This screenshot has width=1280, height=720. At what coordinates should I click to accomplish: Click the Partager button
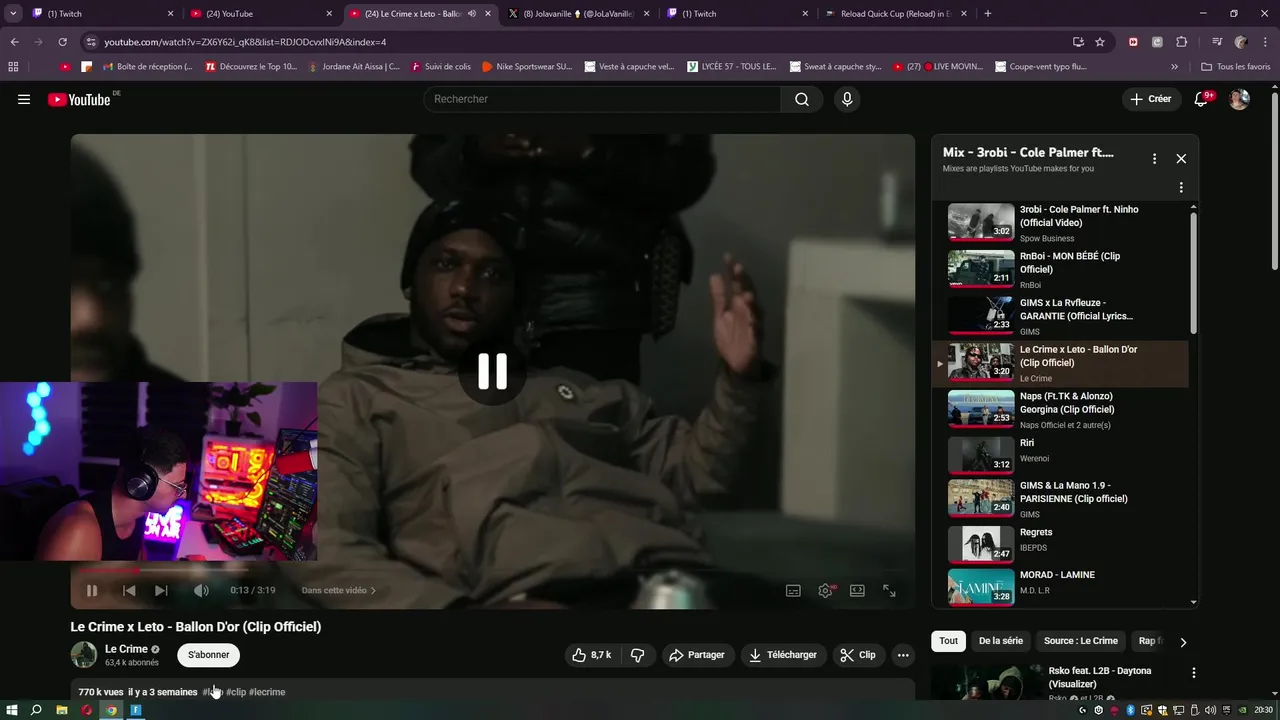[697, 655]
